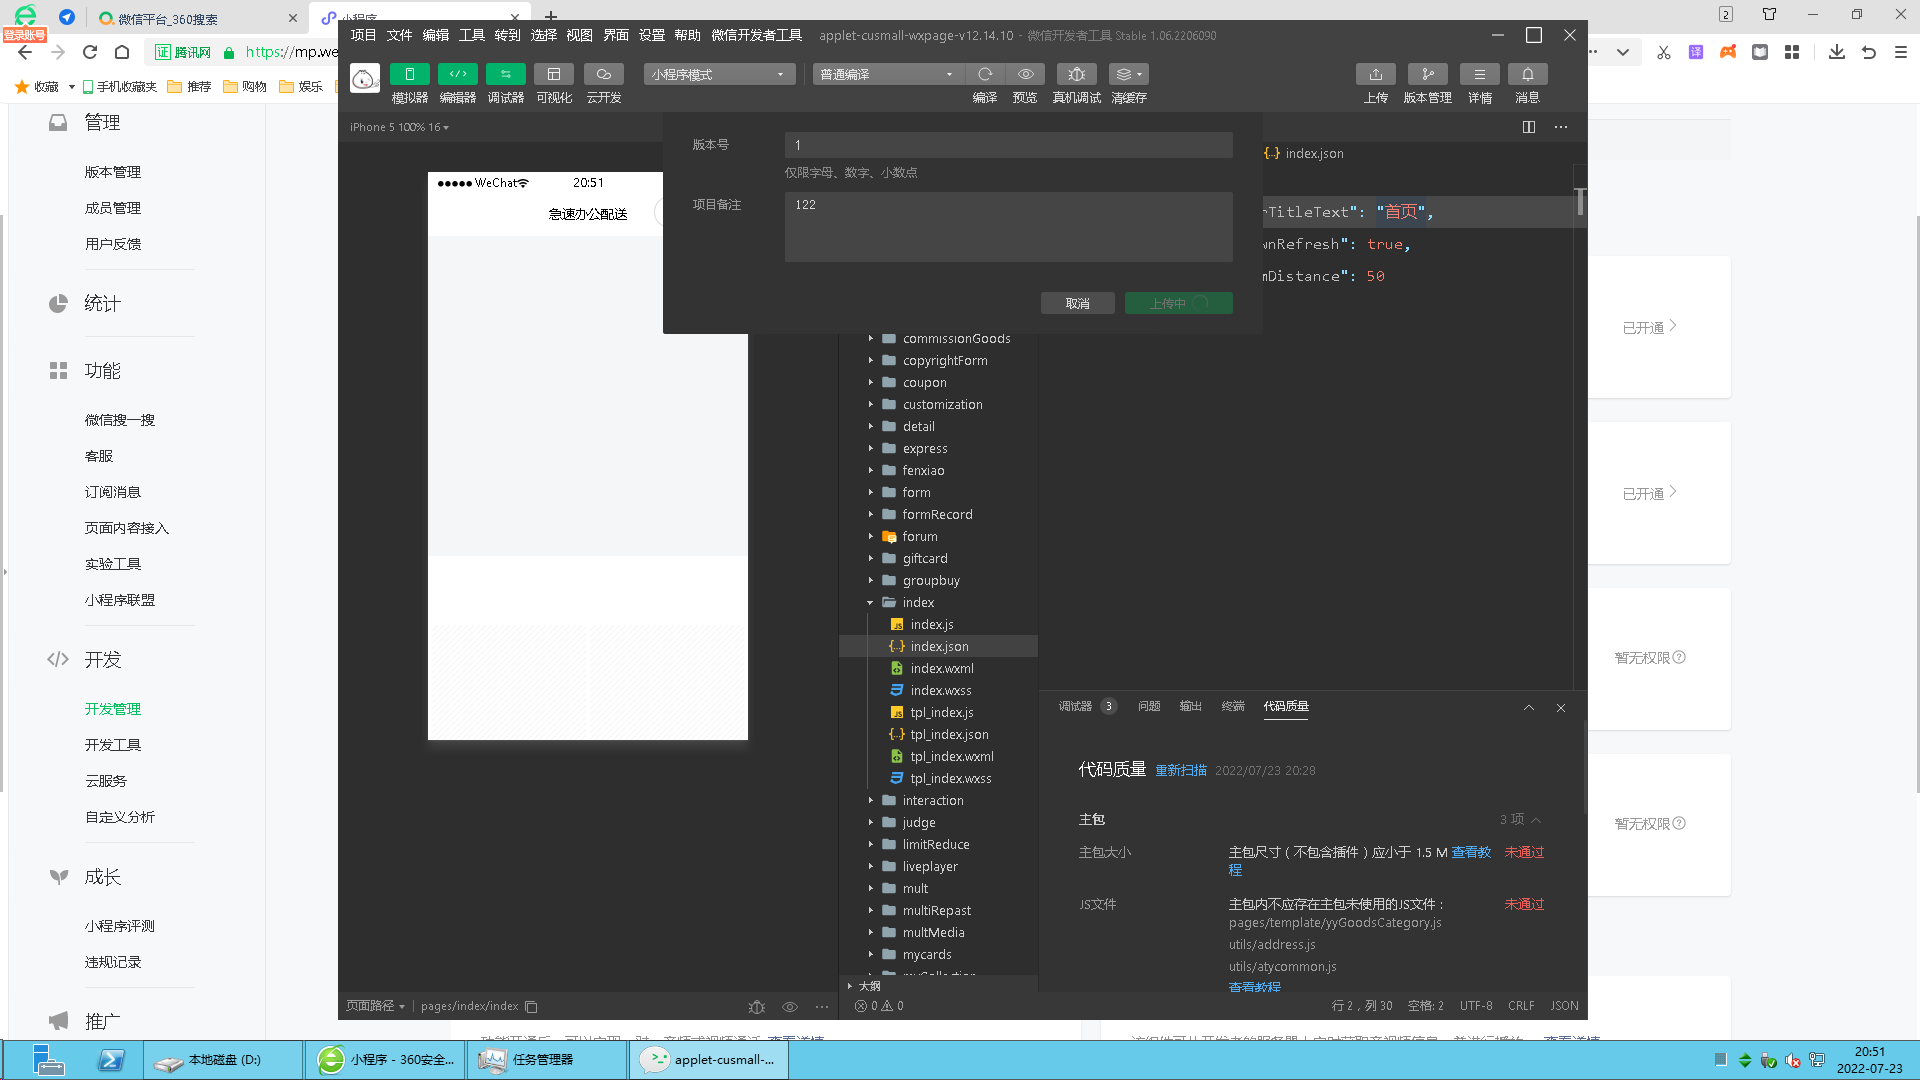1920x1080 pixels.
Task: Toggle the simulator panel button
Action: click(x=409, y=74)
